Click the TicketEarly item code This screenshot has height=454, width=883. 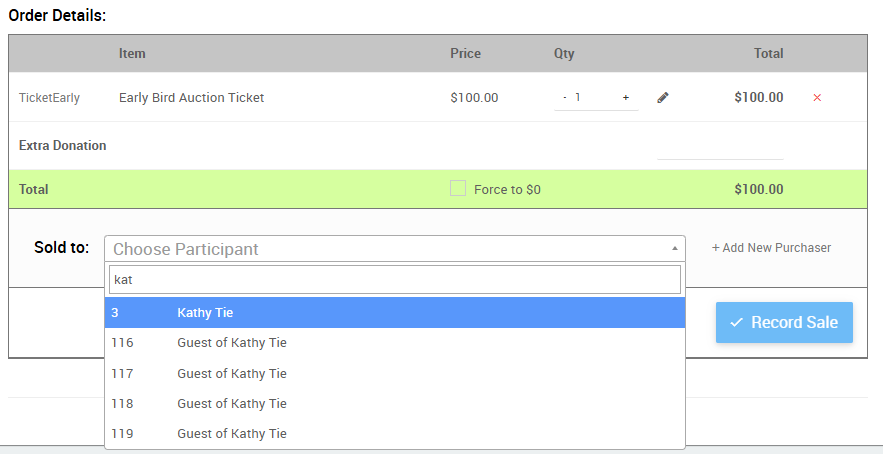coord(49,98)
